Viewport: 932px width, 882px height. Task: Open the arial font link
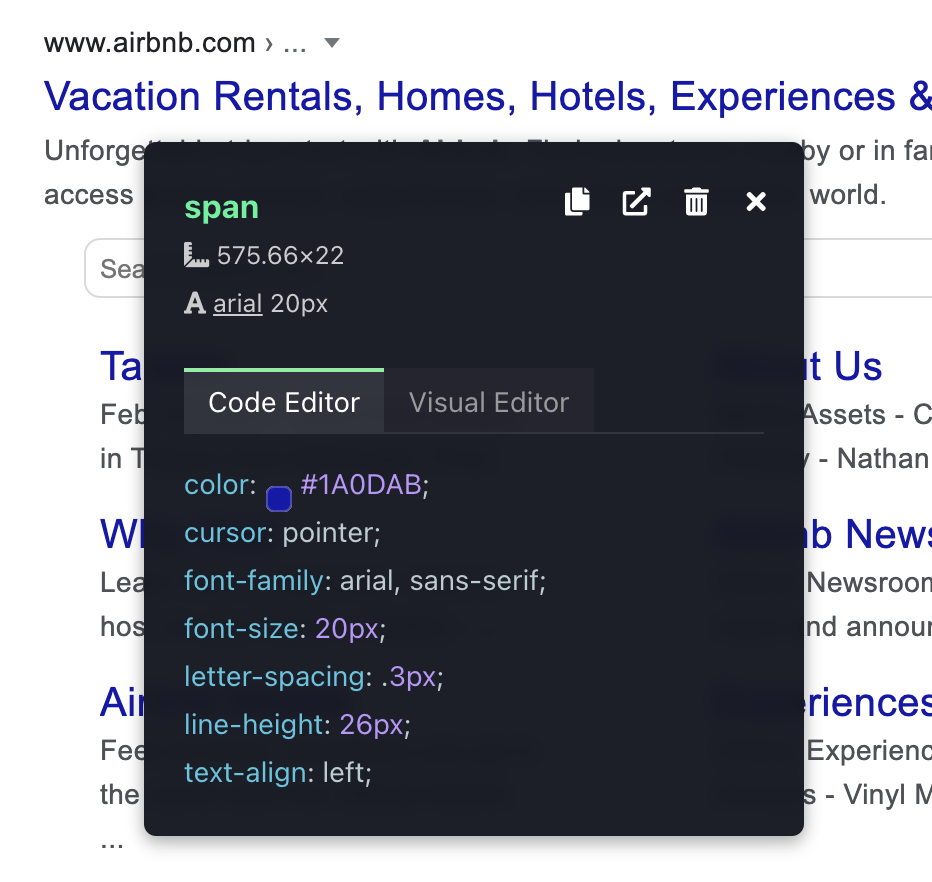[x=238, y=304]
